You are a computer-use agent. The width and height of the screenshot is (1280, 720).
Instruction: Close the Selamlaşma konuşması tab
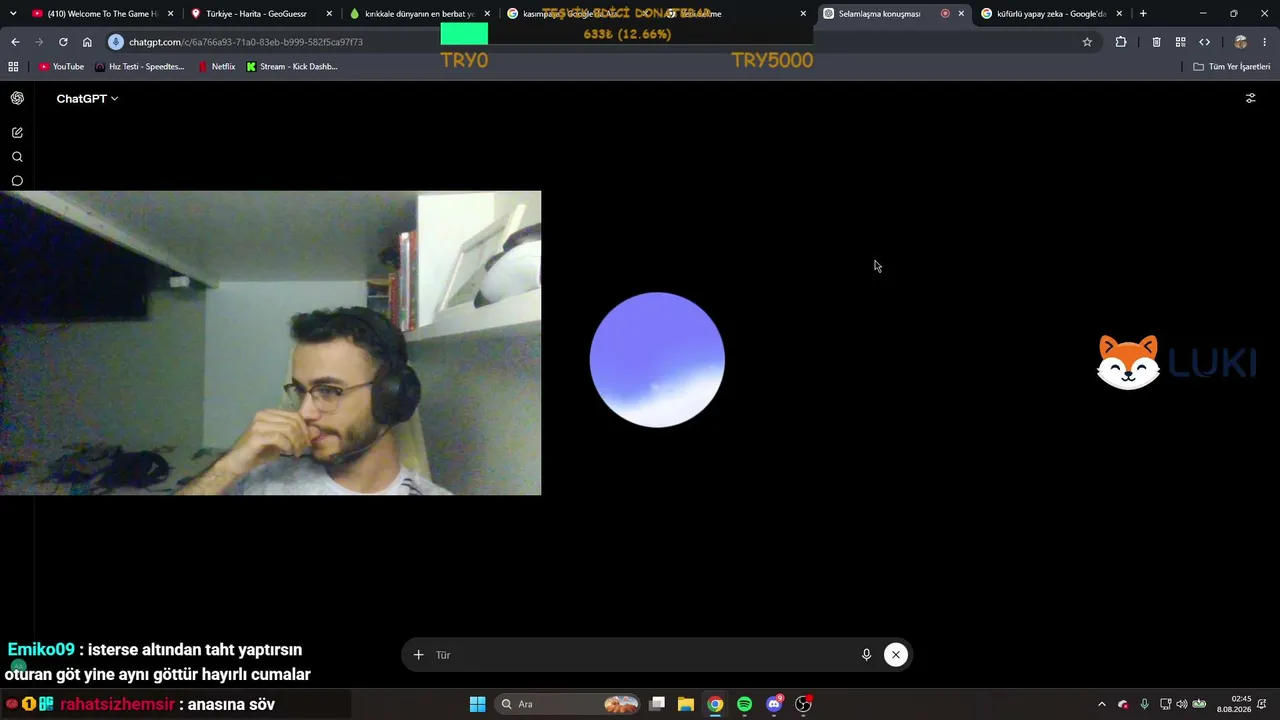pyautogui.click(x=961, y=14)
